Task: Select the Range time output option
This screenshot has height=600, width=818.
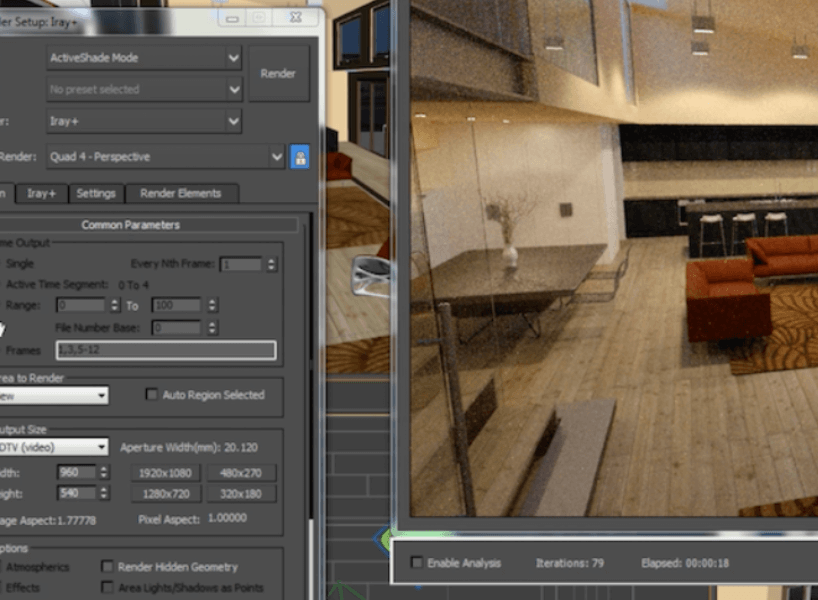Action: (22, 305)
